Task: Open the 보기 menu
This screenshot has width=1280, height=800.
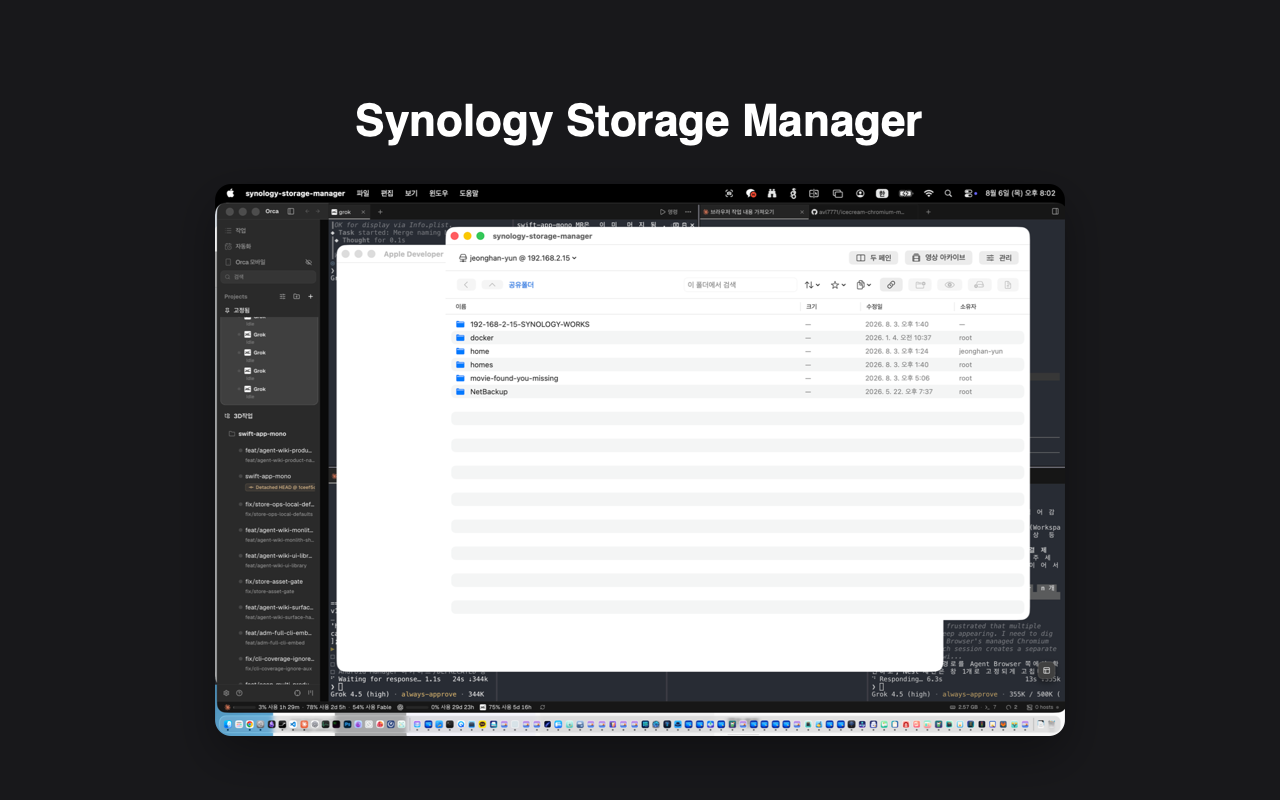Action: (x=411, y=193)
